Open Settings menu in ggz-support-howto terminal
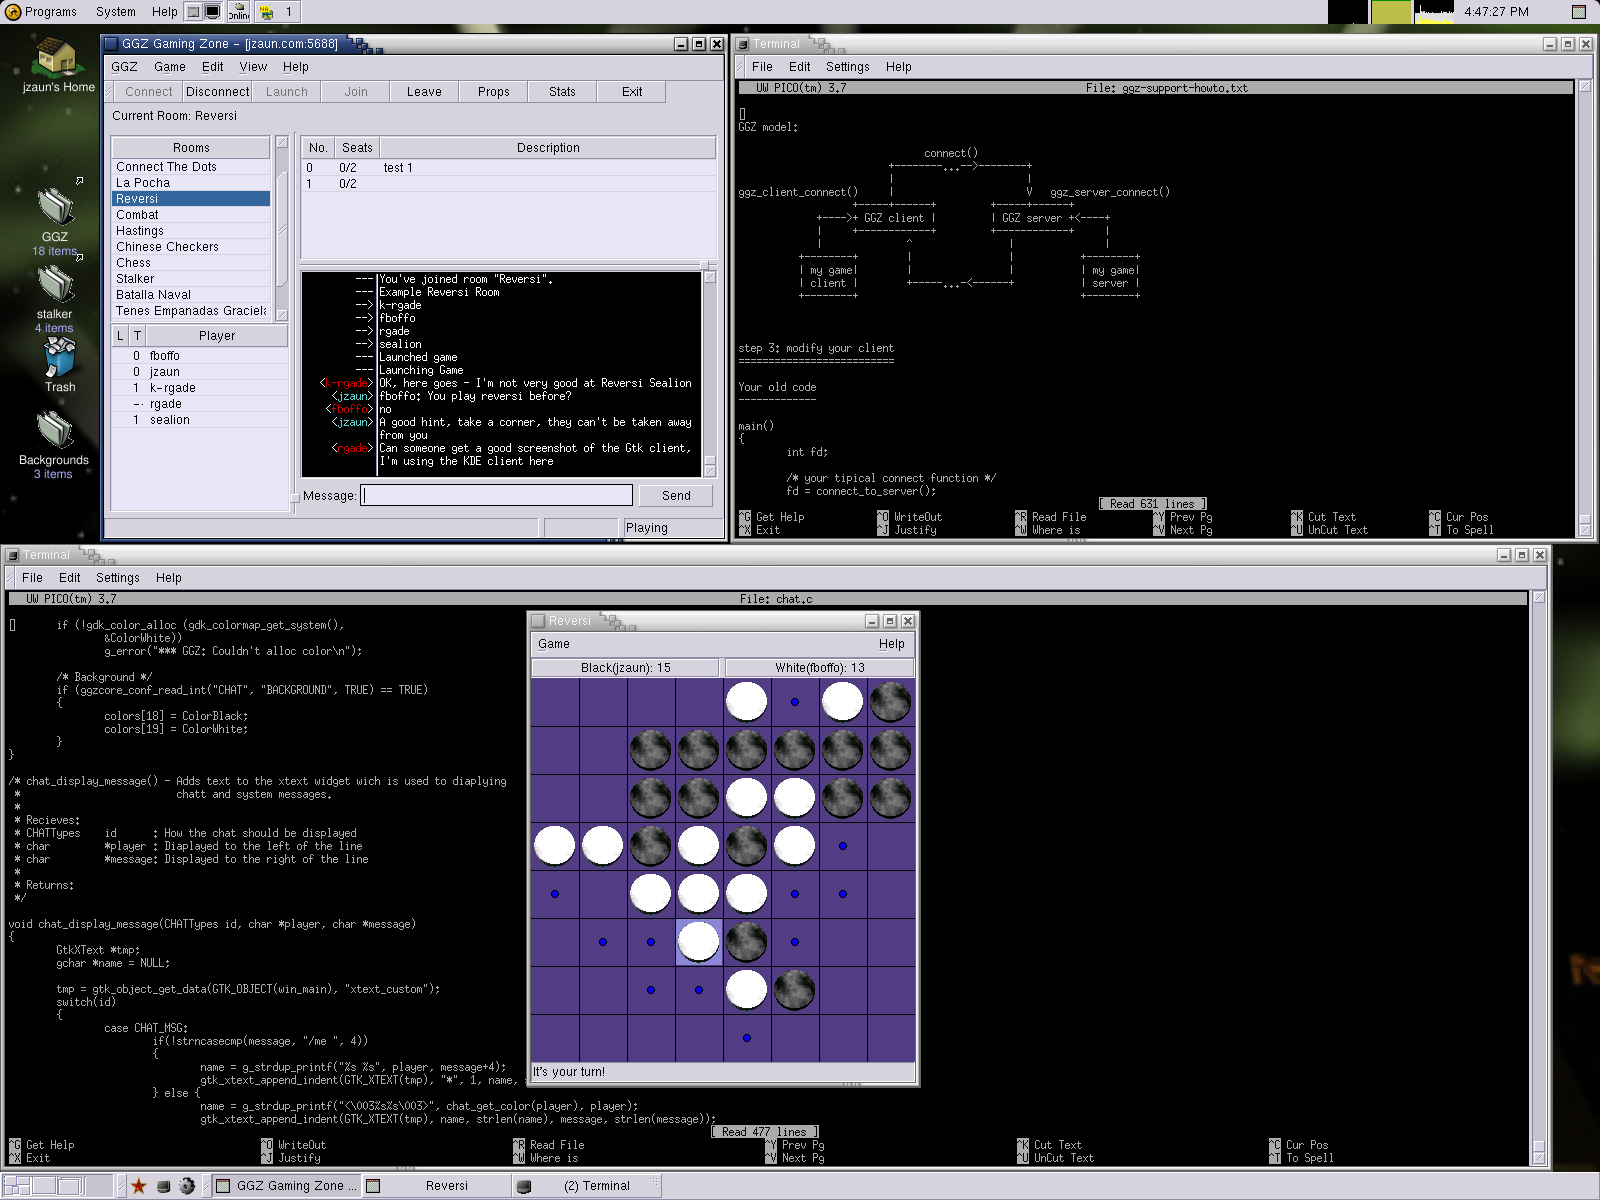This screenshot has width=1600, height=1200. 847,67
